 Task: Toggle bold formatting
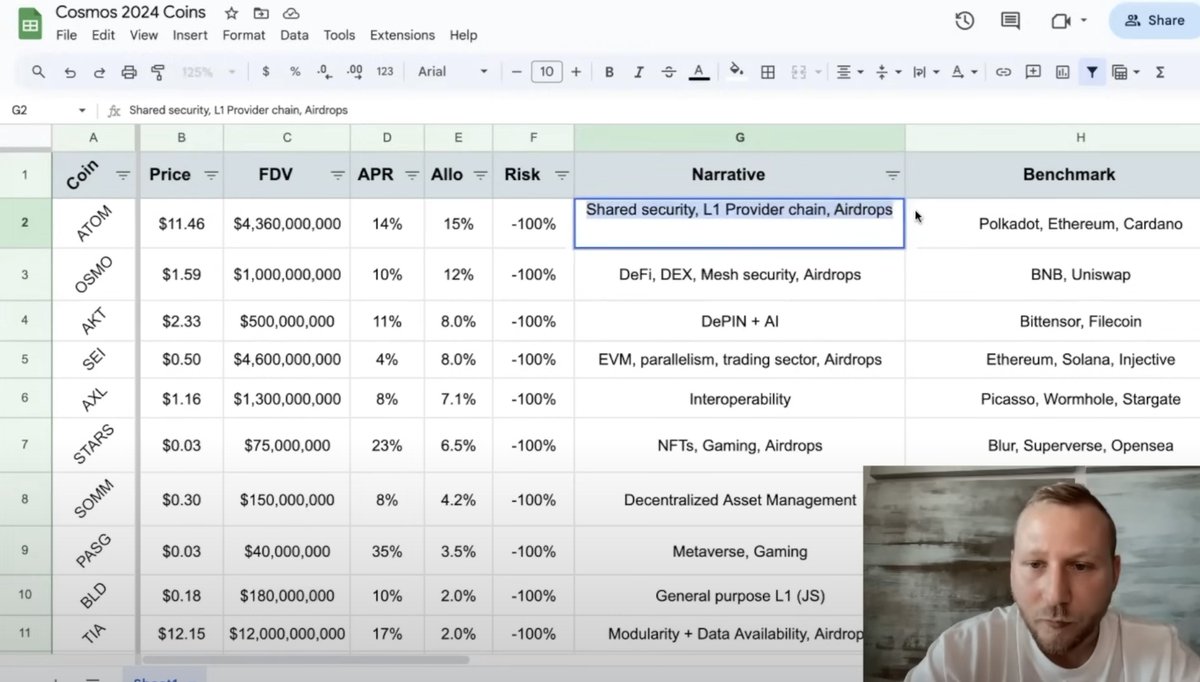[609, 72]
